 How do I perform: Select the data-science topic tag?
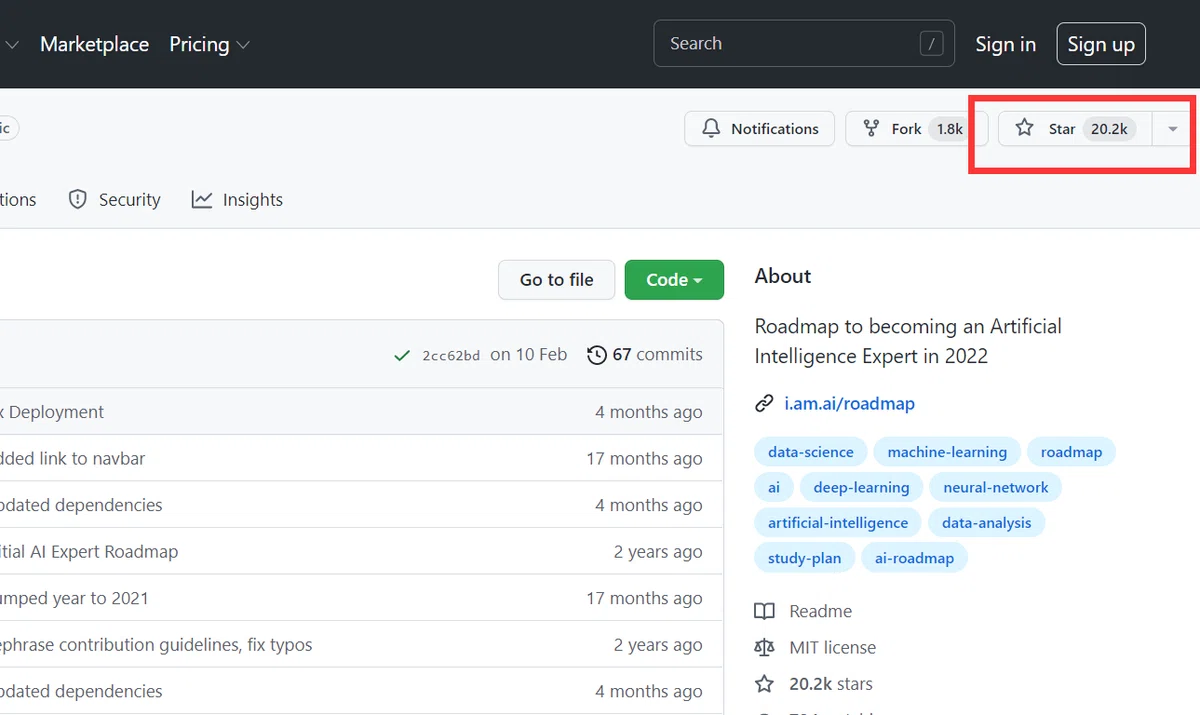point(811,452)
